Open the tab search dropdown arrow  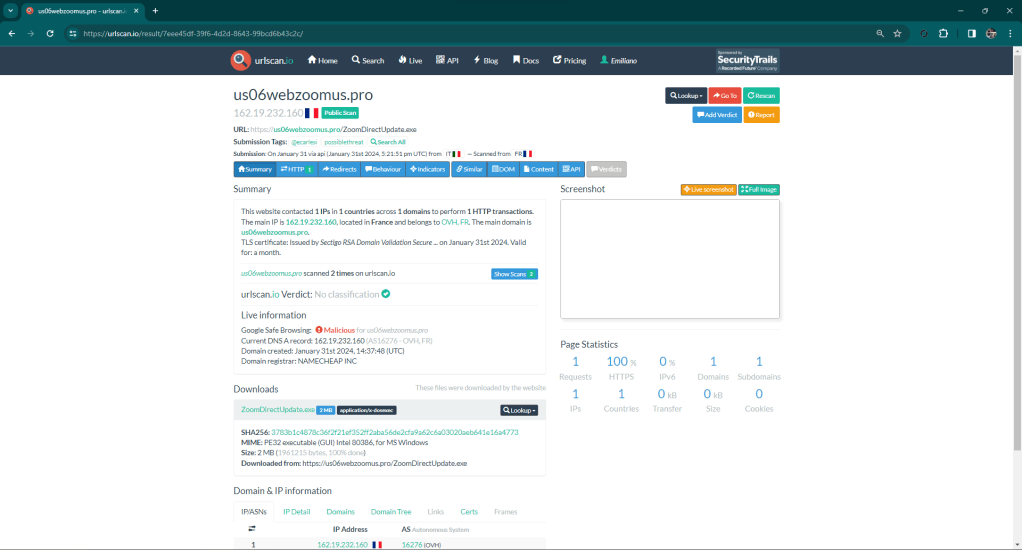[x=10, y=10]
